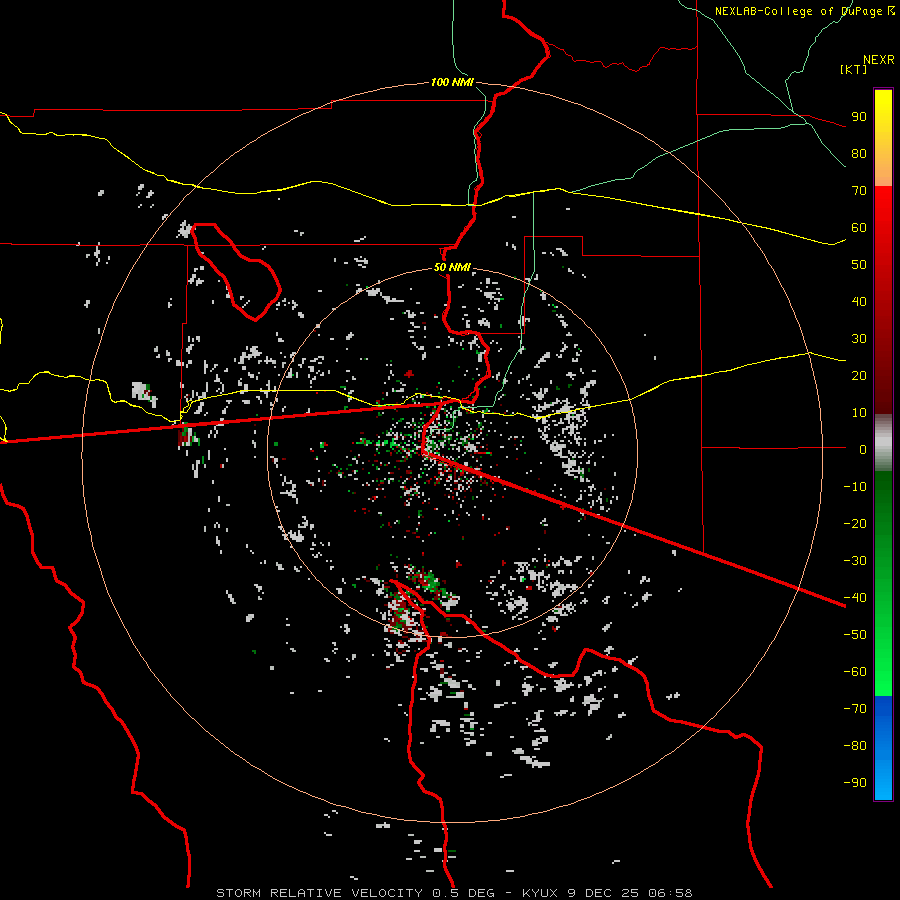Click the [KT] units label
Viewport: 900px width, 900px height.
tap(854, 69)
